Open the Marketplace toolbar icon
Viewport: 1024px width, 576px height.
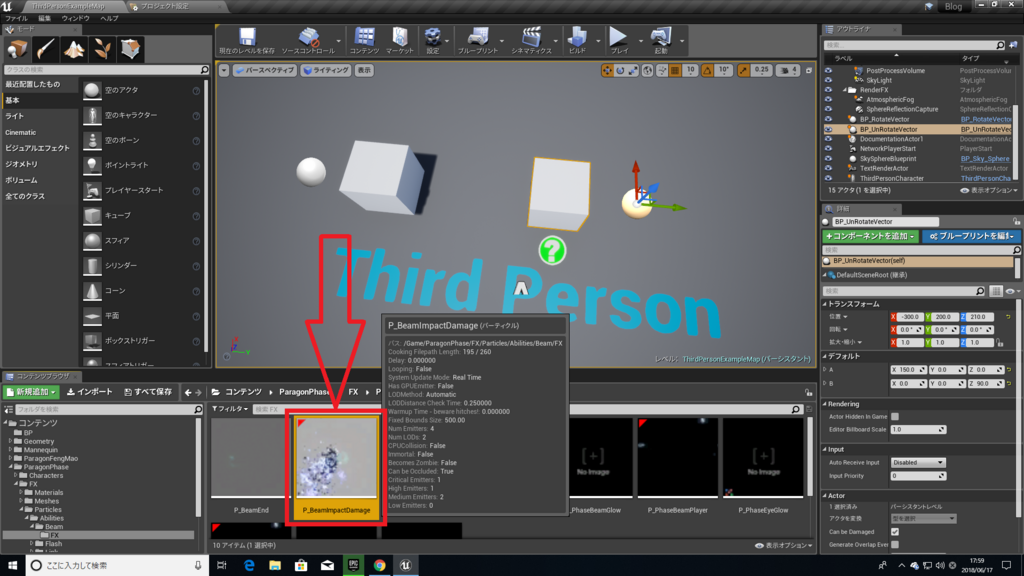(x=400, y=40)
